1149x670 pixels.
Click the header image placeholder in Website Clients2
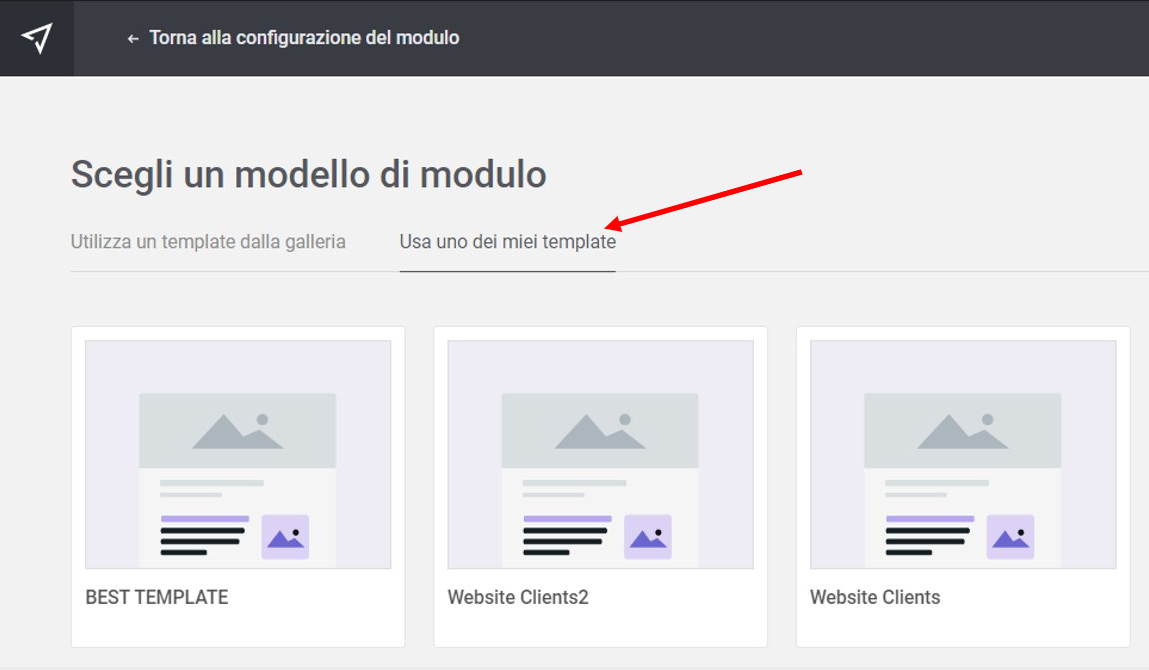click(x=600, y=430)
